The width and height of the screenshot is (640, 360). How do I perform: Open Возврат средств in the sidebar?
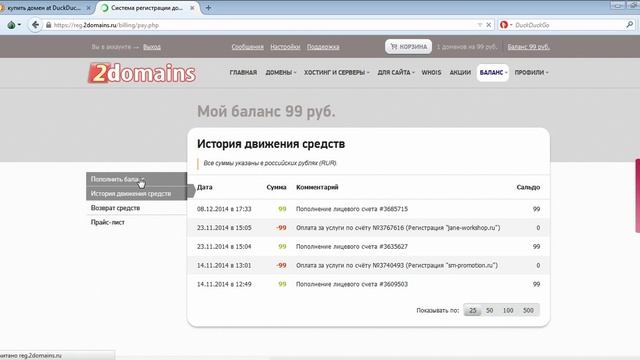point(136,208)
